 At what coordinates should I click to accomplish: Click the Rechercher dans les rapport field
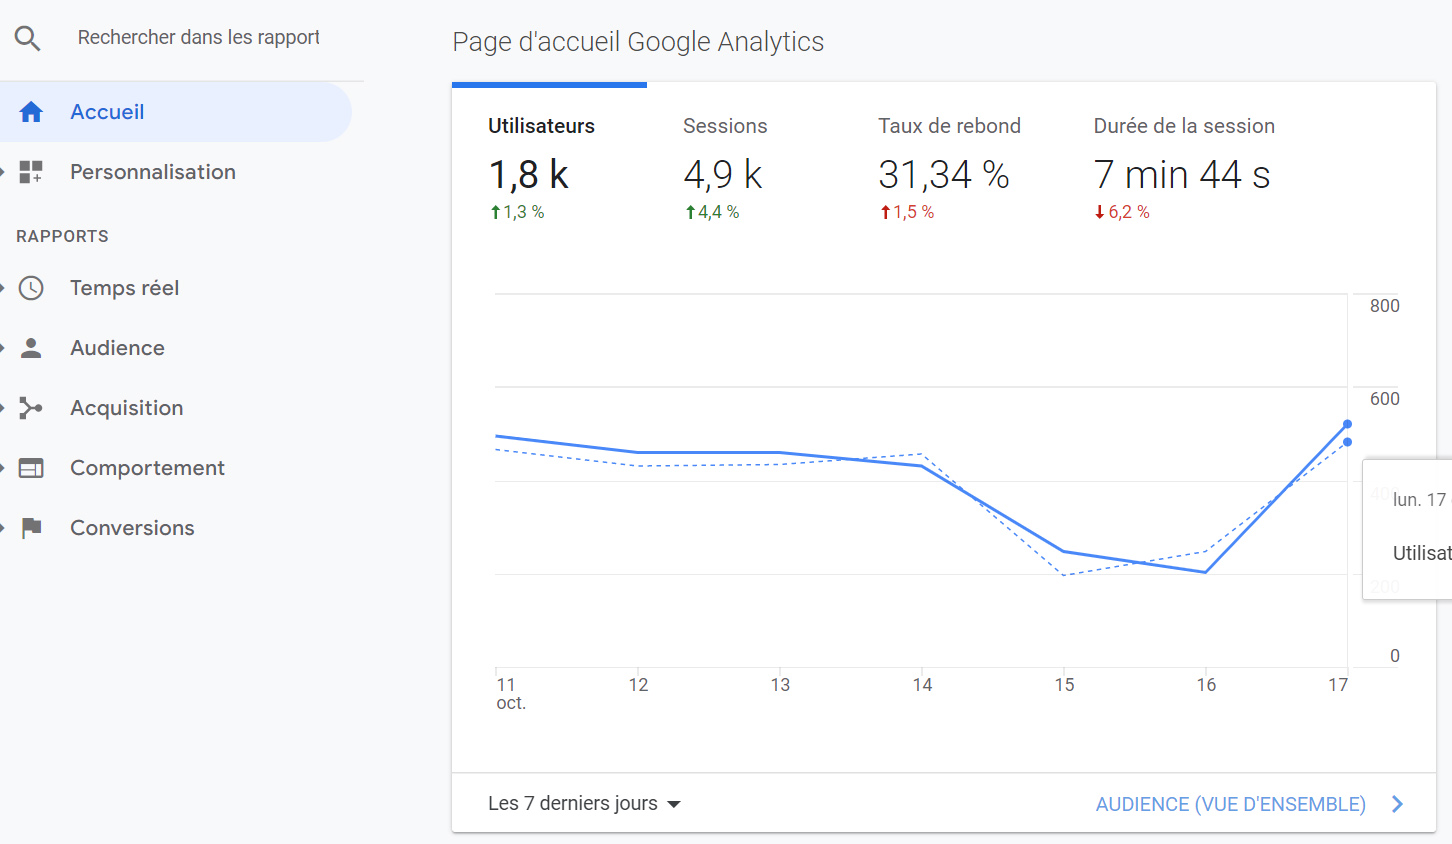(199, 38)
